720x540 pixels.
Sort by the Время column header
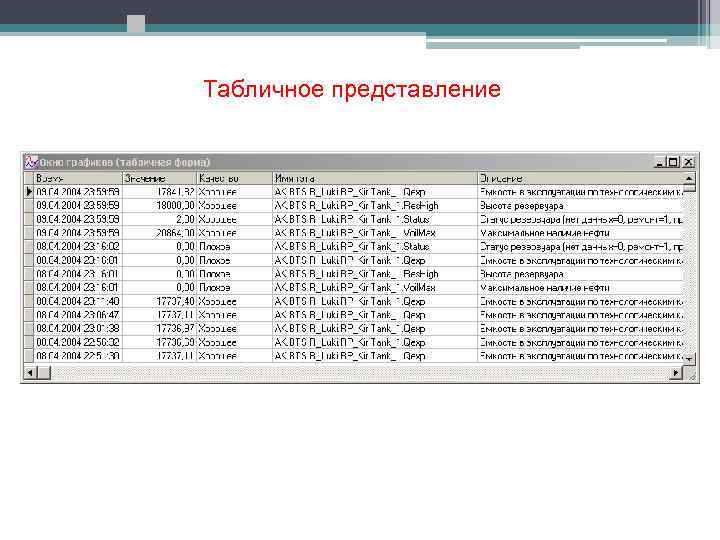79,178
